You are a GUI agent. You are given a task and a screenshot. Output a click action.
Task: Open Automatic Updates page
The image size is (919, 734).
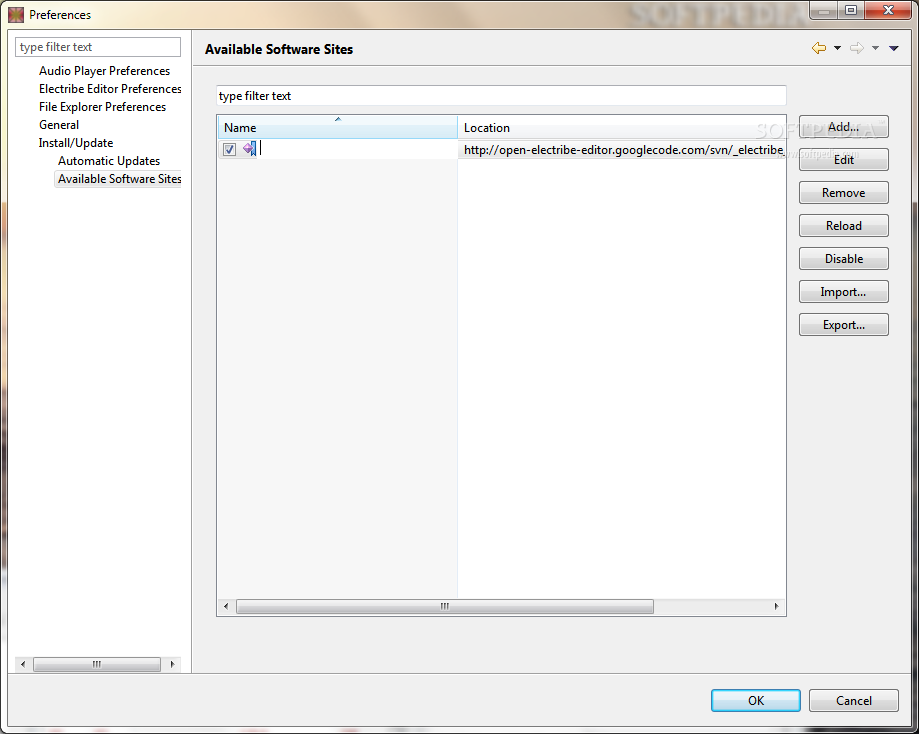click(108, 161)
